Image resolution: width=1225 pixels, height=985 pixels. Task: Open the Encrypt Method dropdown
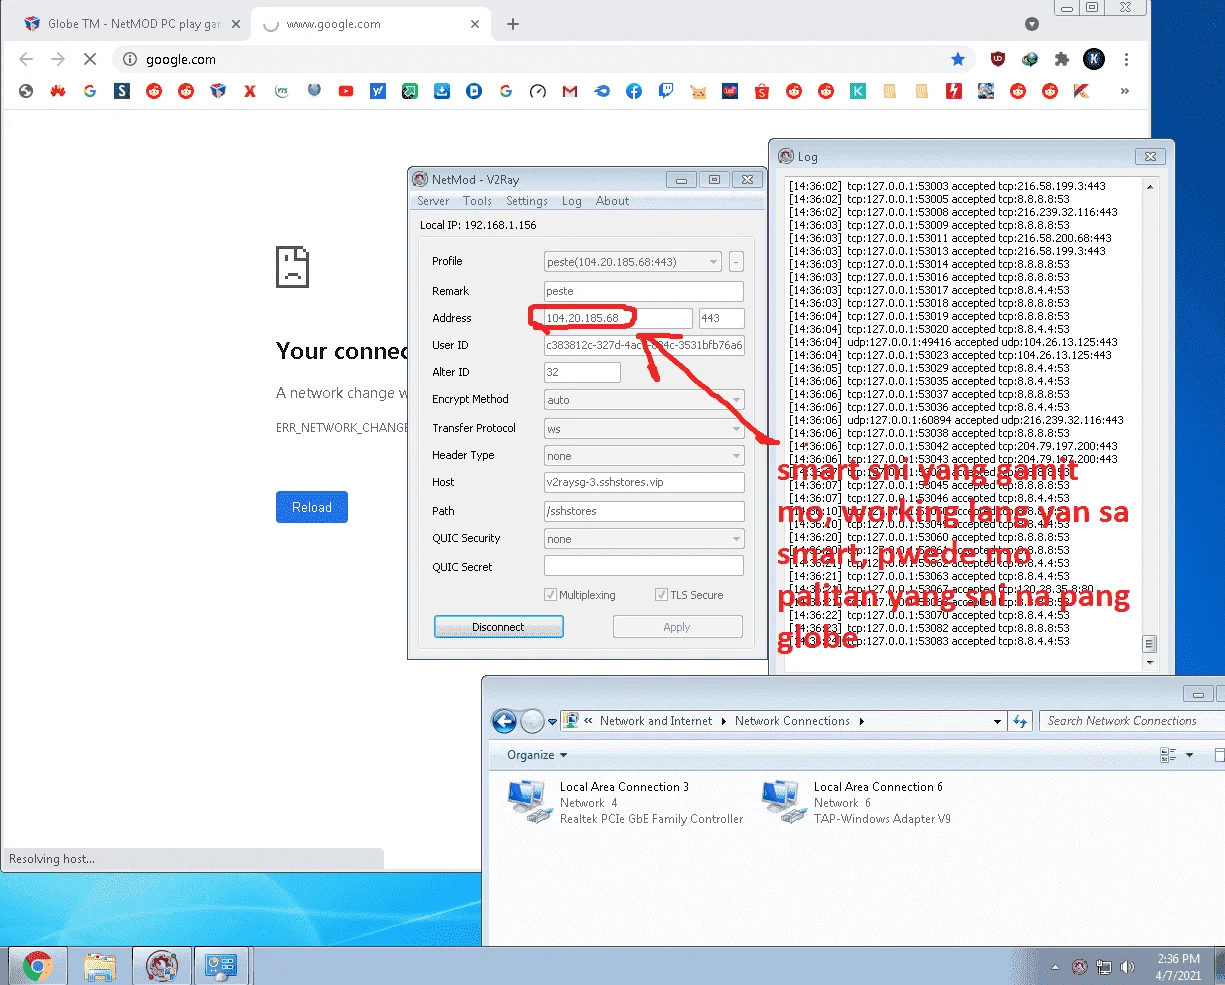point(644,400)
